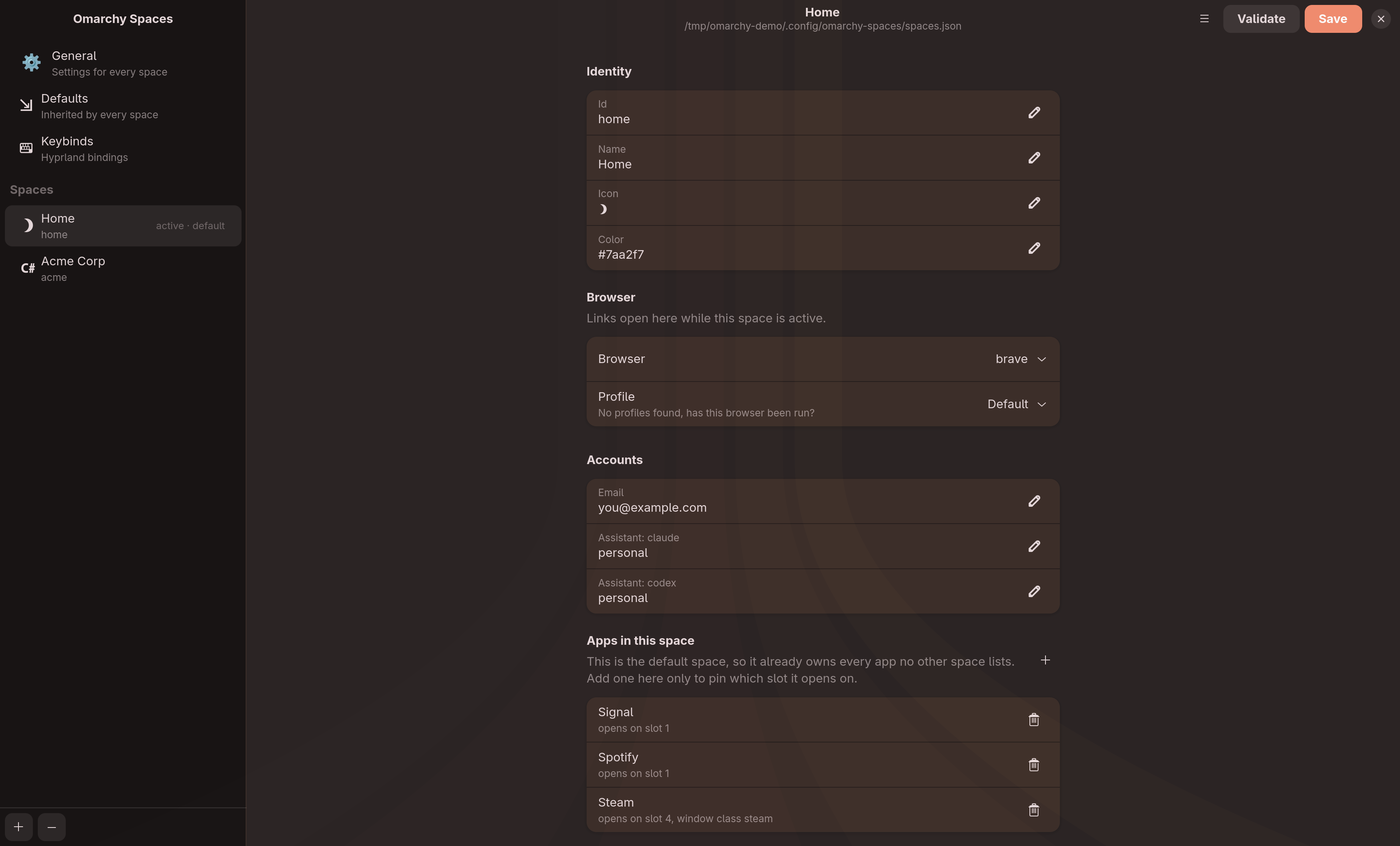The width and height of the screenshot is (1400, 846).
Task: Click the 'active · default' status label
Action: point(190,226)
